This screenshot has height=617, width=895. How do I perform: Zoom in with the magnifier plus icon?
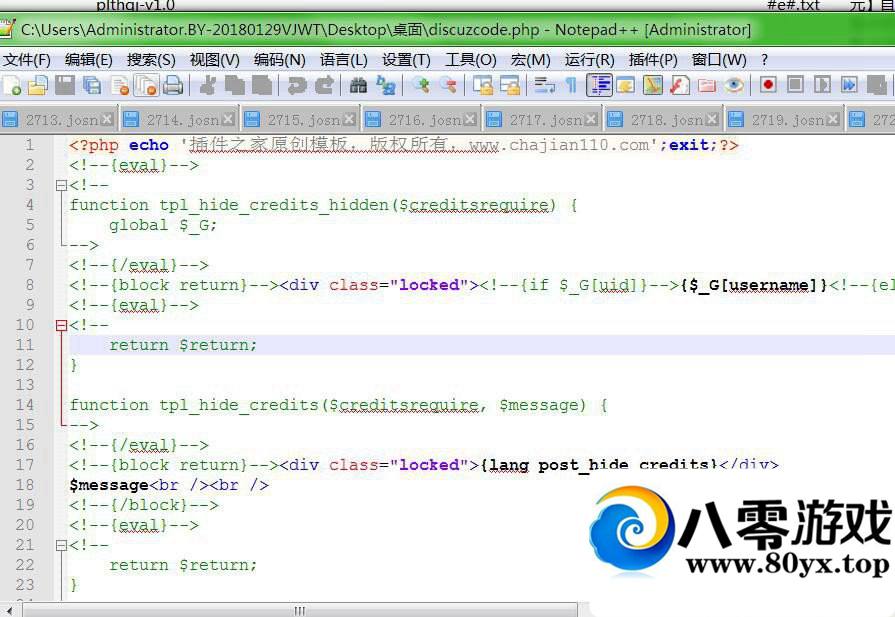[421, 86]
